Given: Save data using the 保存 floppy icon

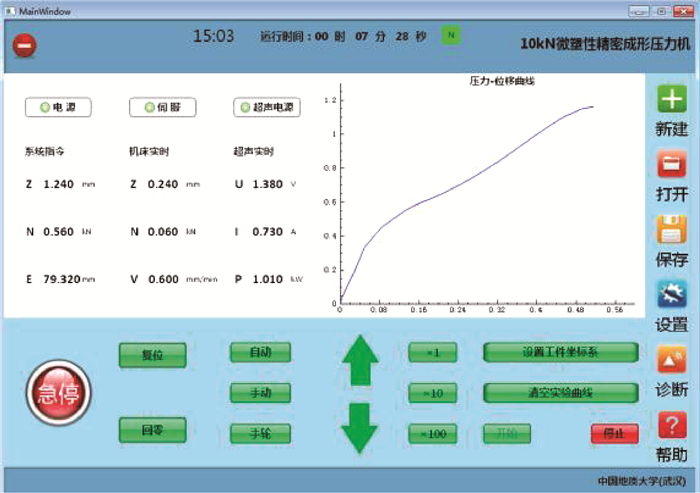Looking at the screenshot, I should (671, 230).
